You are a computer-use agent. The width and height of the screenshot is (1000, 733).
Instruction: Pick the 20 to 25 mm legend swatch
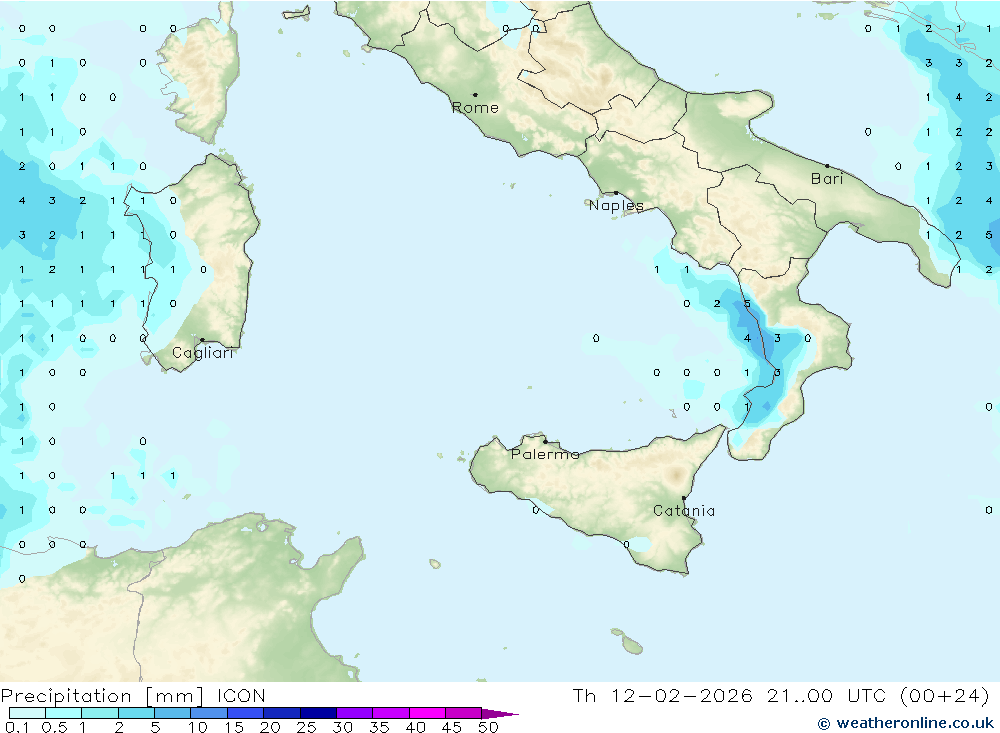[281, 713]
